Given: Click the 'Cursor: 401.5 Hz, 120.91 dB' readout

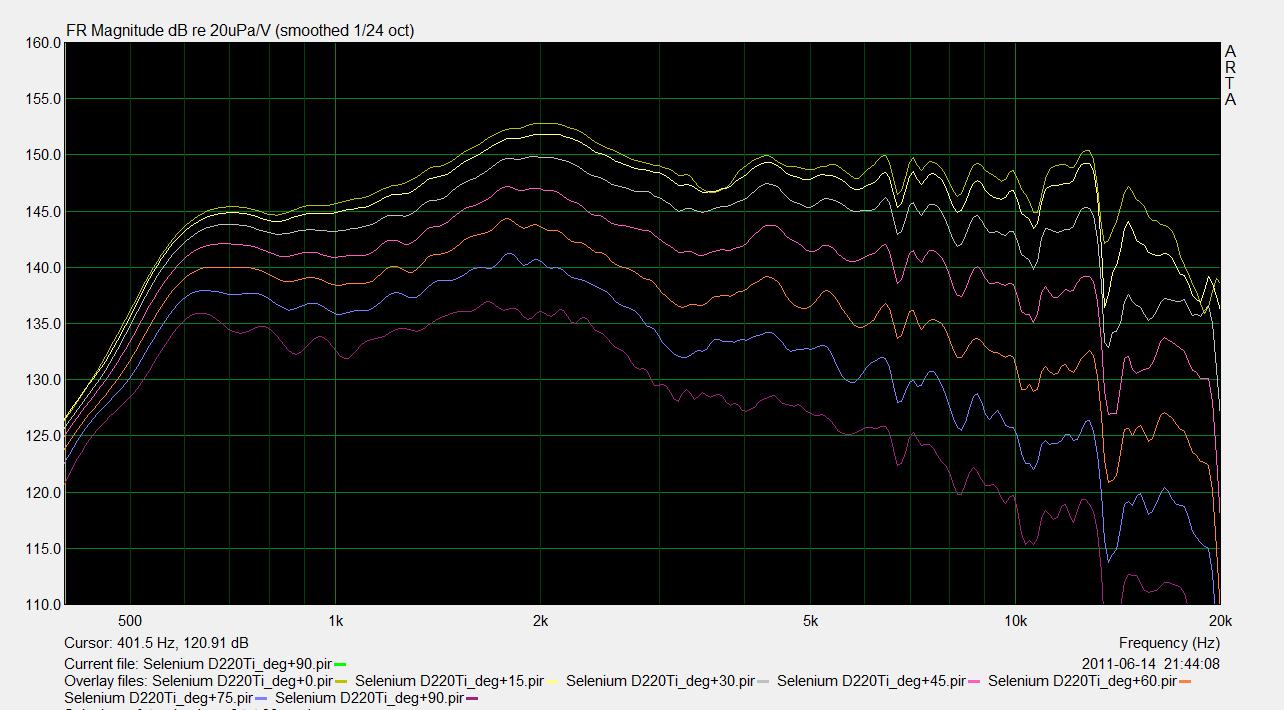Looking at the screenshot, I should (157, 643).
